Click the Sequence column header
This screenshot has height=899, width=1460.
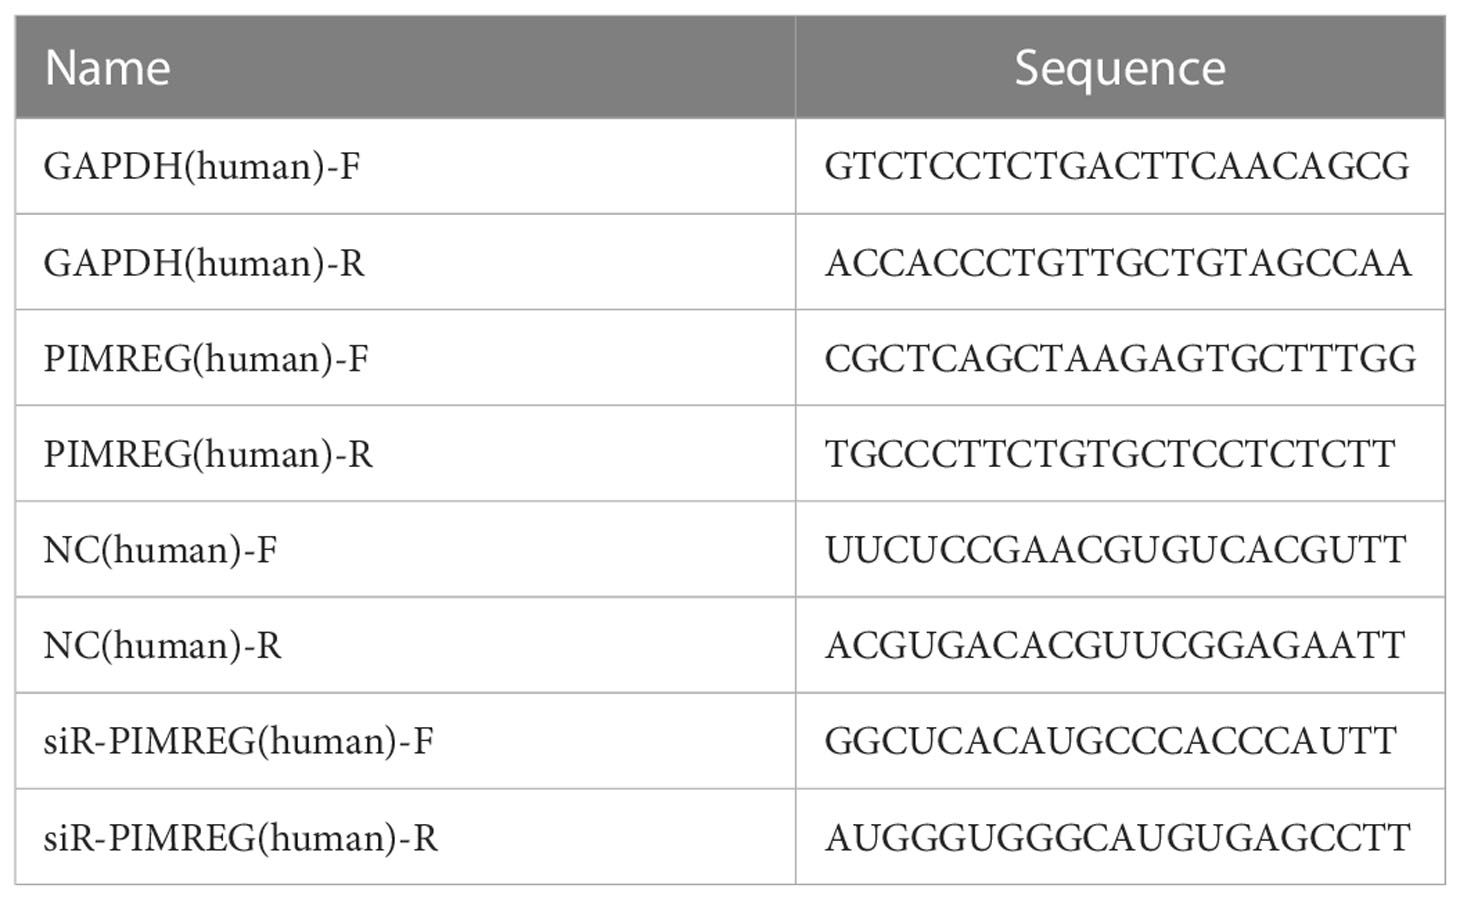1120,67
